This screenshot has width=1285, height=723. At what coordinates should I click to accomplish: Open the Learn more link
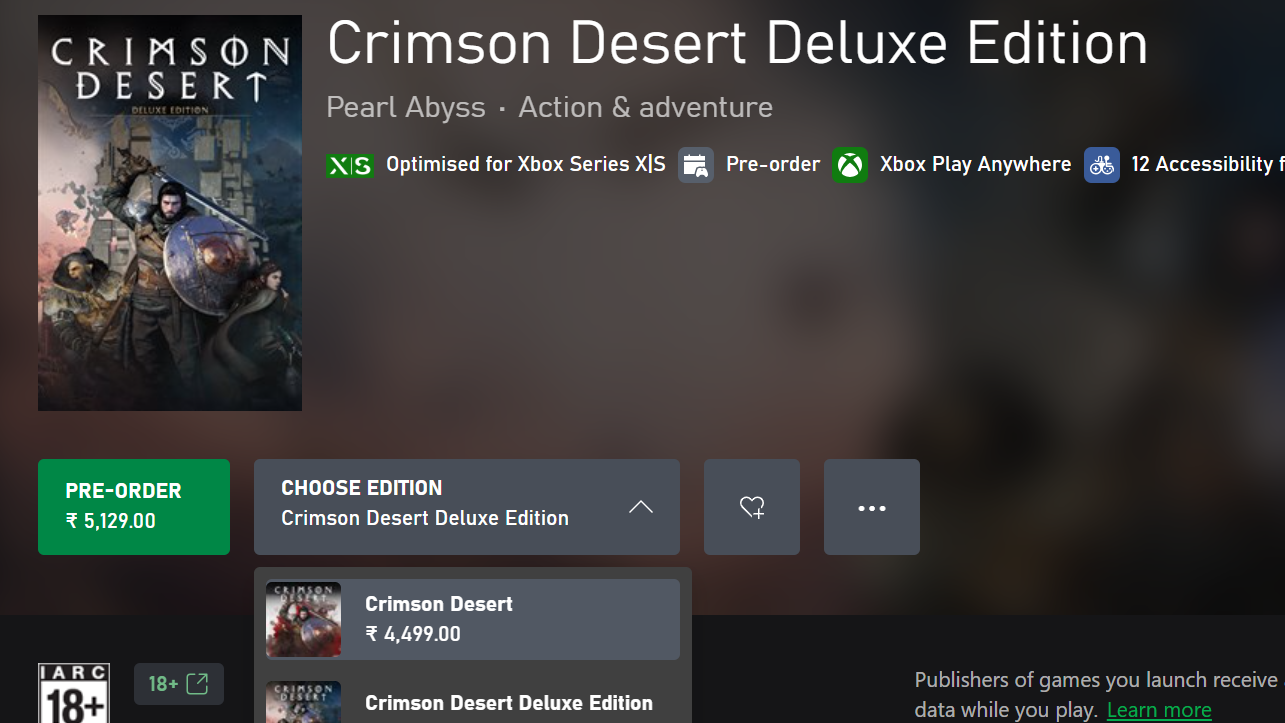click(x=1159, y=710)
